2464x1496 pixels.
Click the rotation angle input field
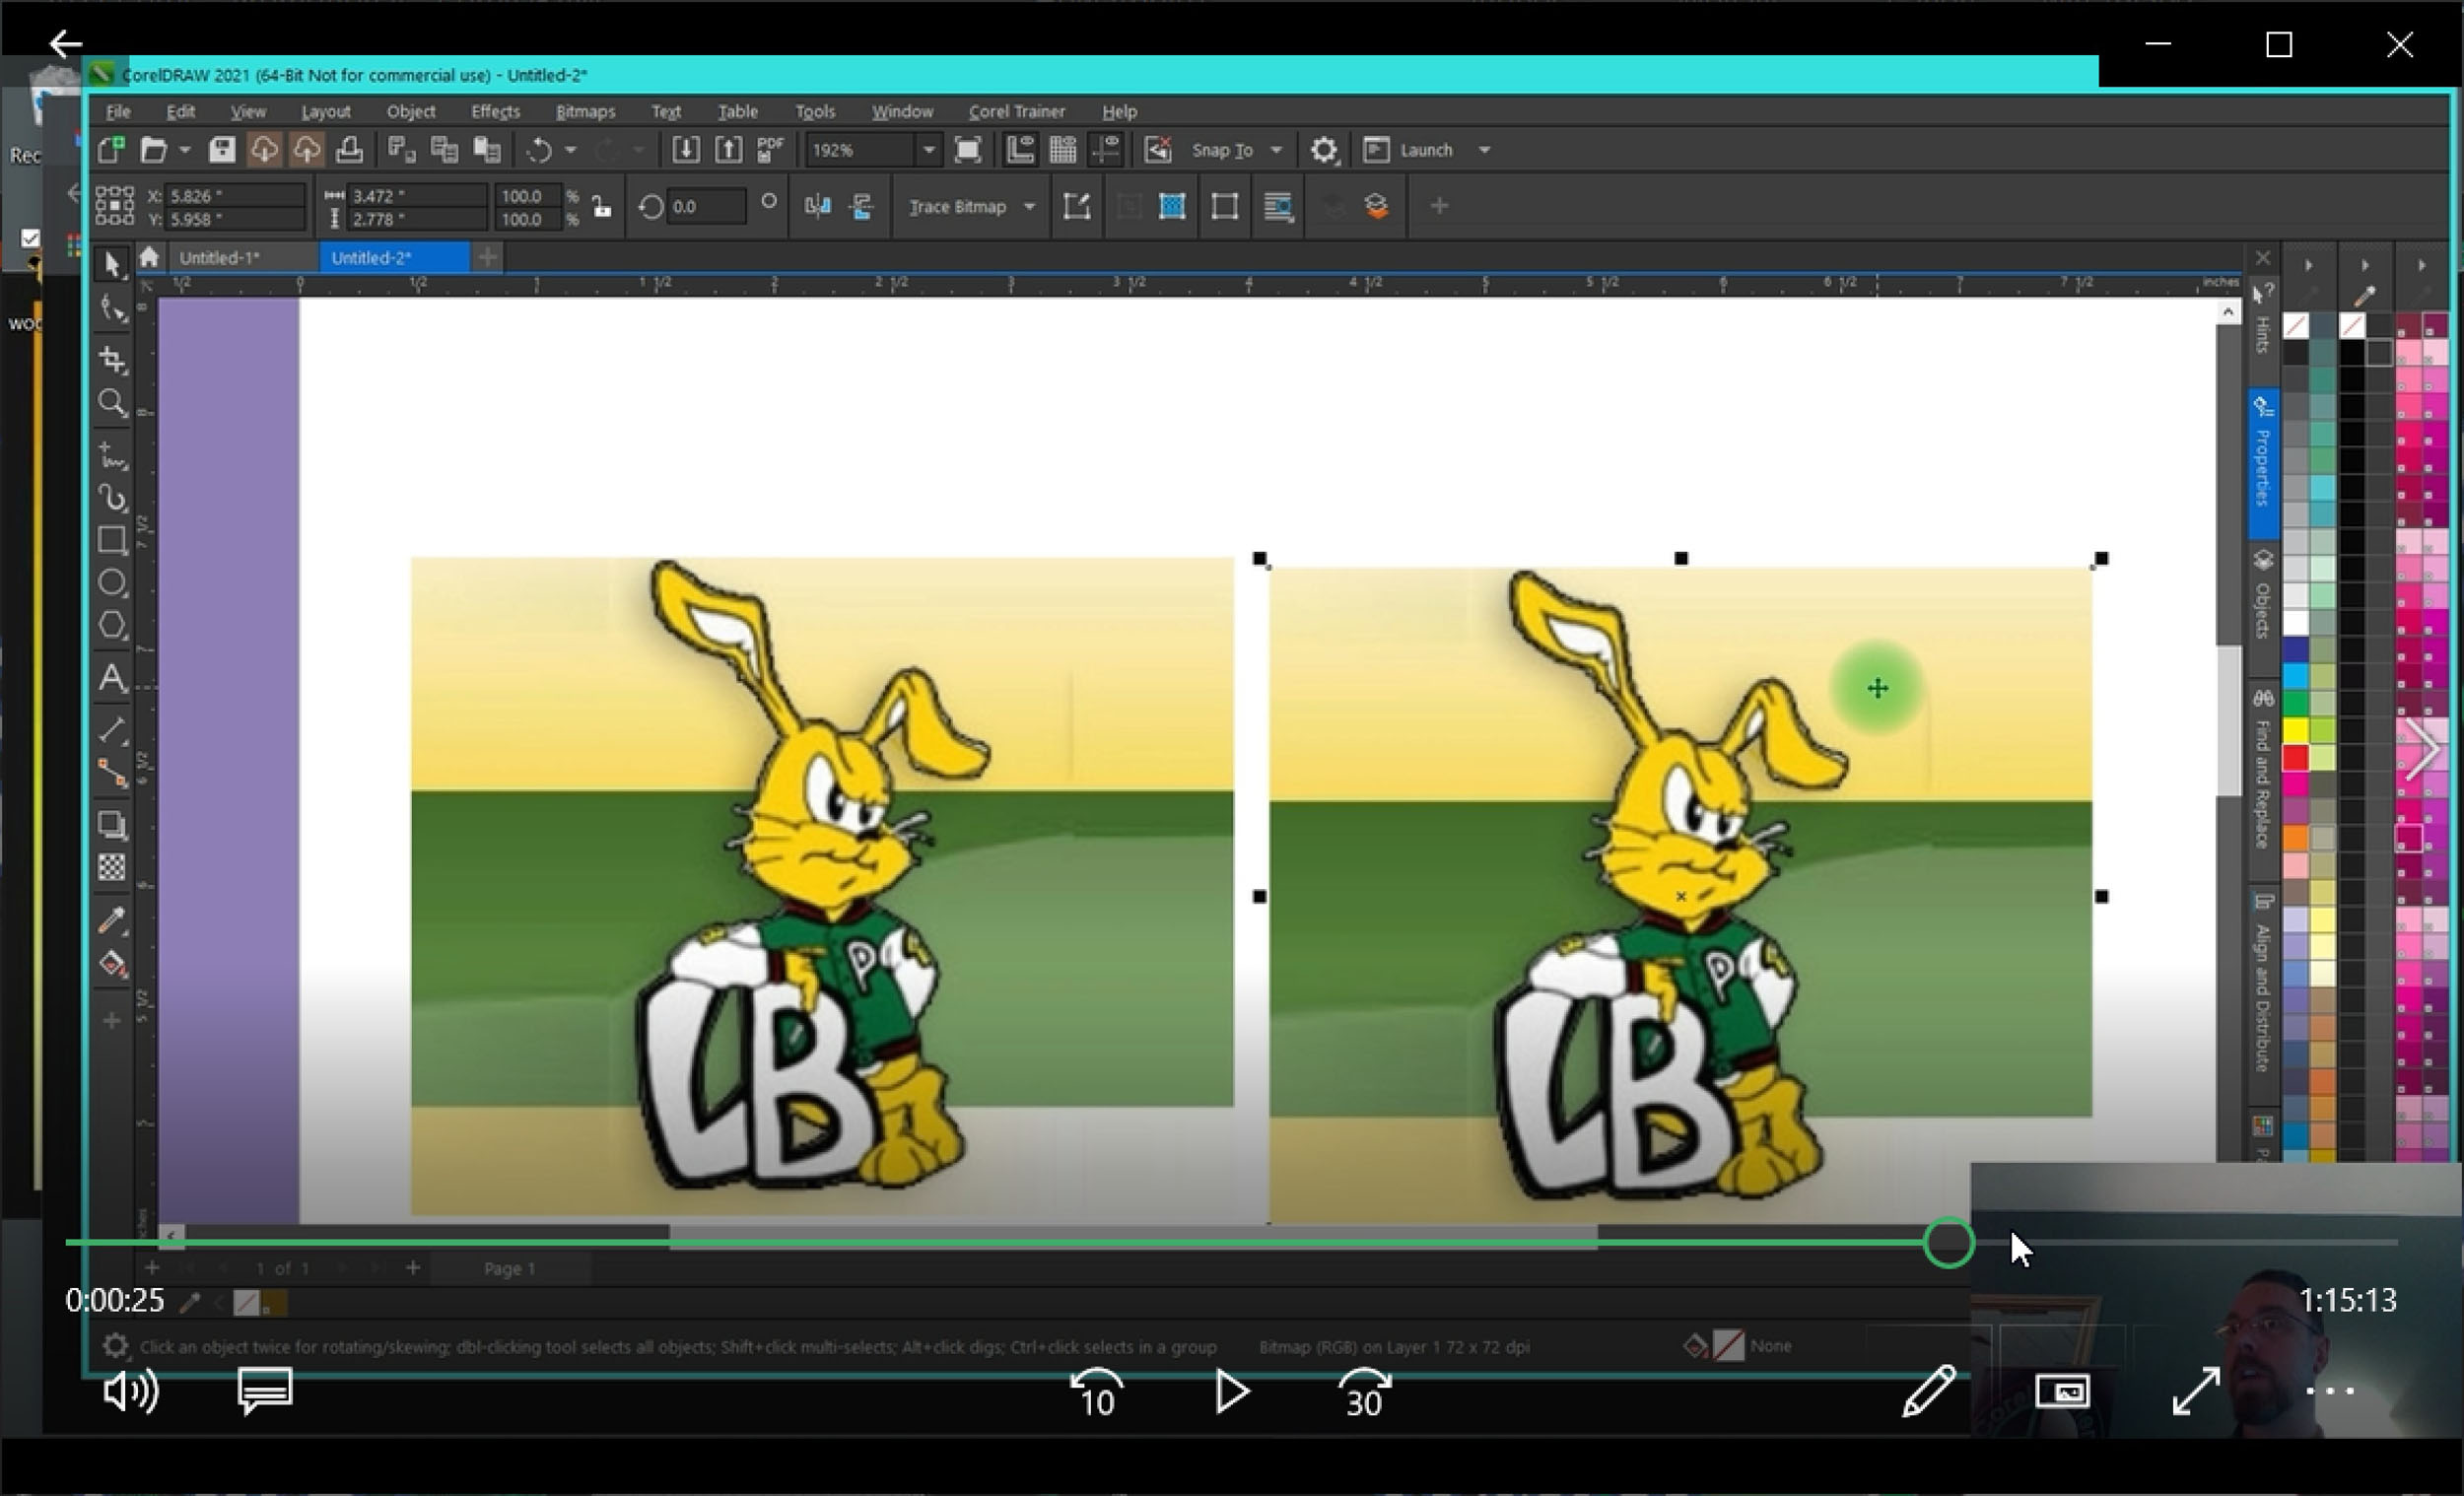[707, 207]
